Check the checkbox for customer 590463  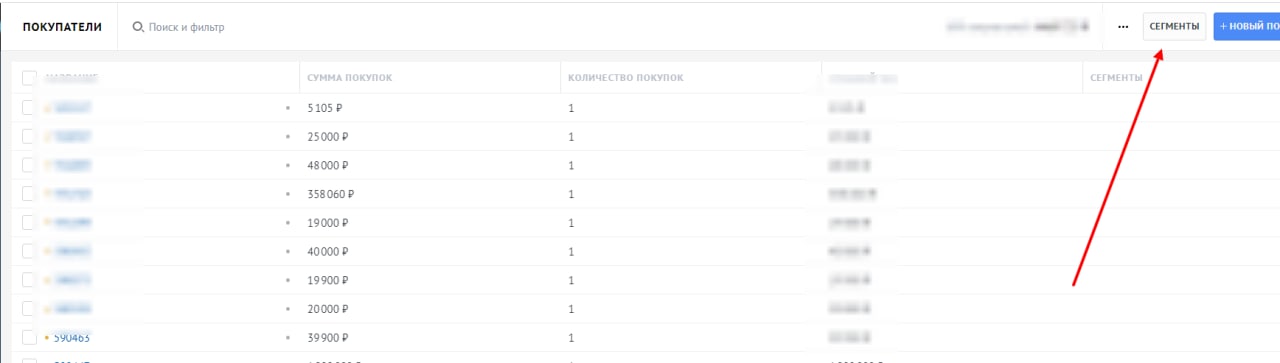pyautogui.click(x=28, y=338)
